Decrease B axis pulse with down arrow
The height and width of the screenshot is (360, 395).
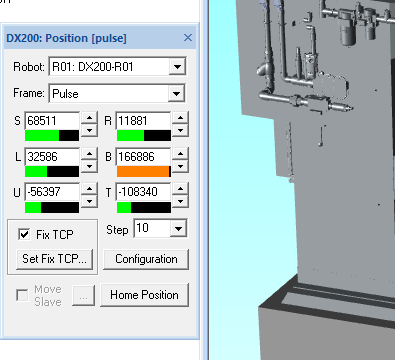180,166
